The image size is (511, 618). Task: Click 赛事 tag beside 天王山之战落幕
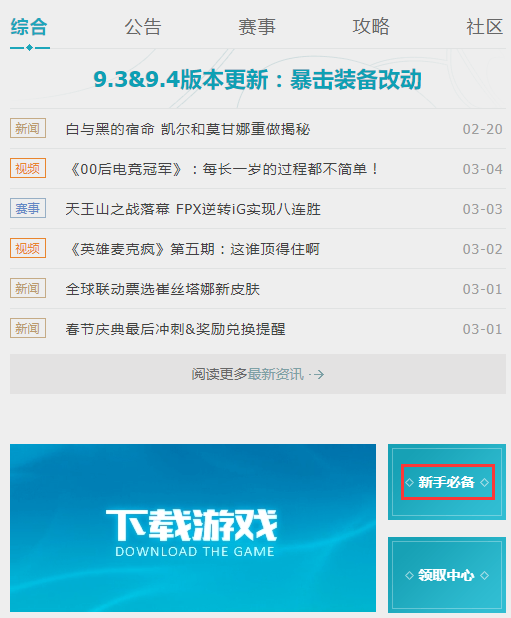click(x=28, y=208)
